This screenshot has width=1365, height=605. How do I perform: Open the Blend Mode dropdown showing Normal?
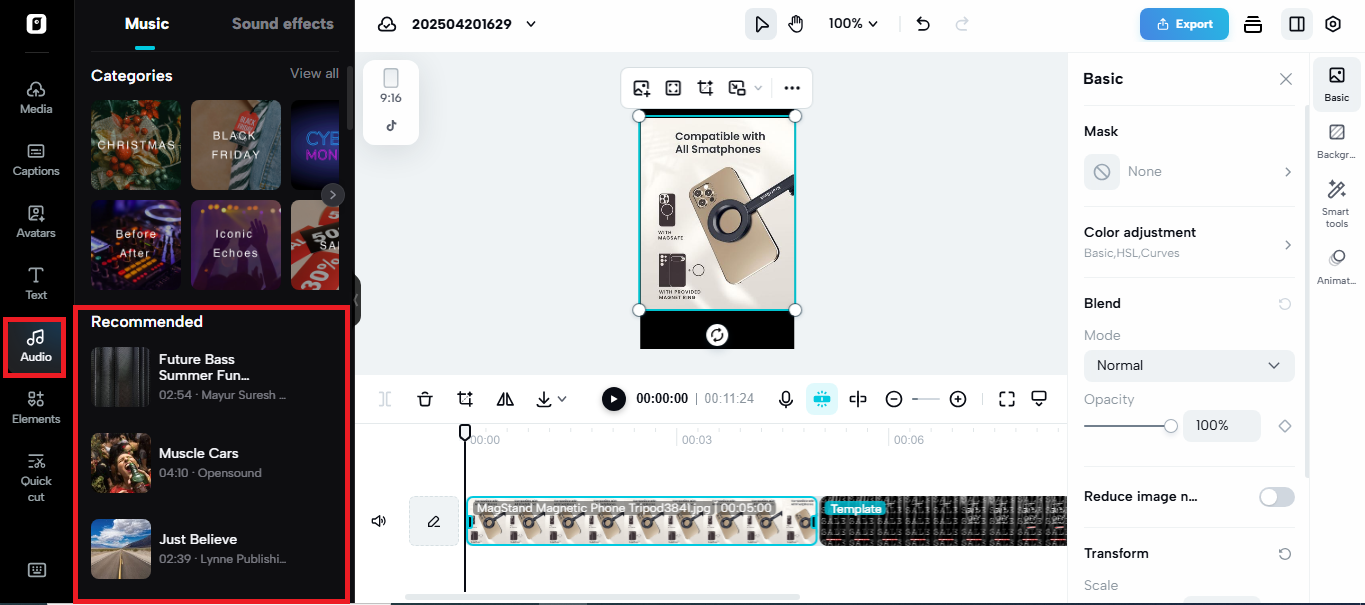coord(1188,365)
